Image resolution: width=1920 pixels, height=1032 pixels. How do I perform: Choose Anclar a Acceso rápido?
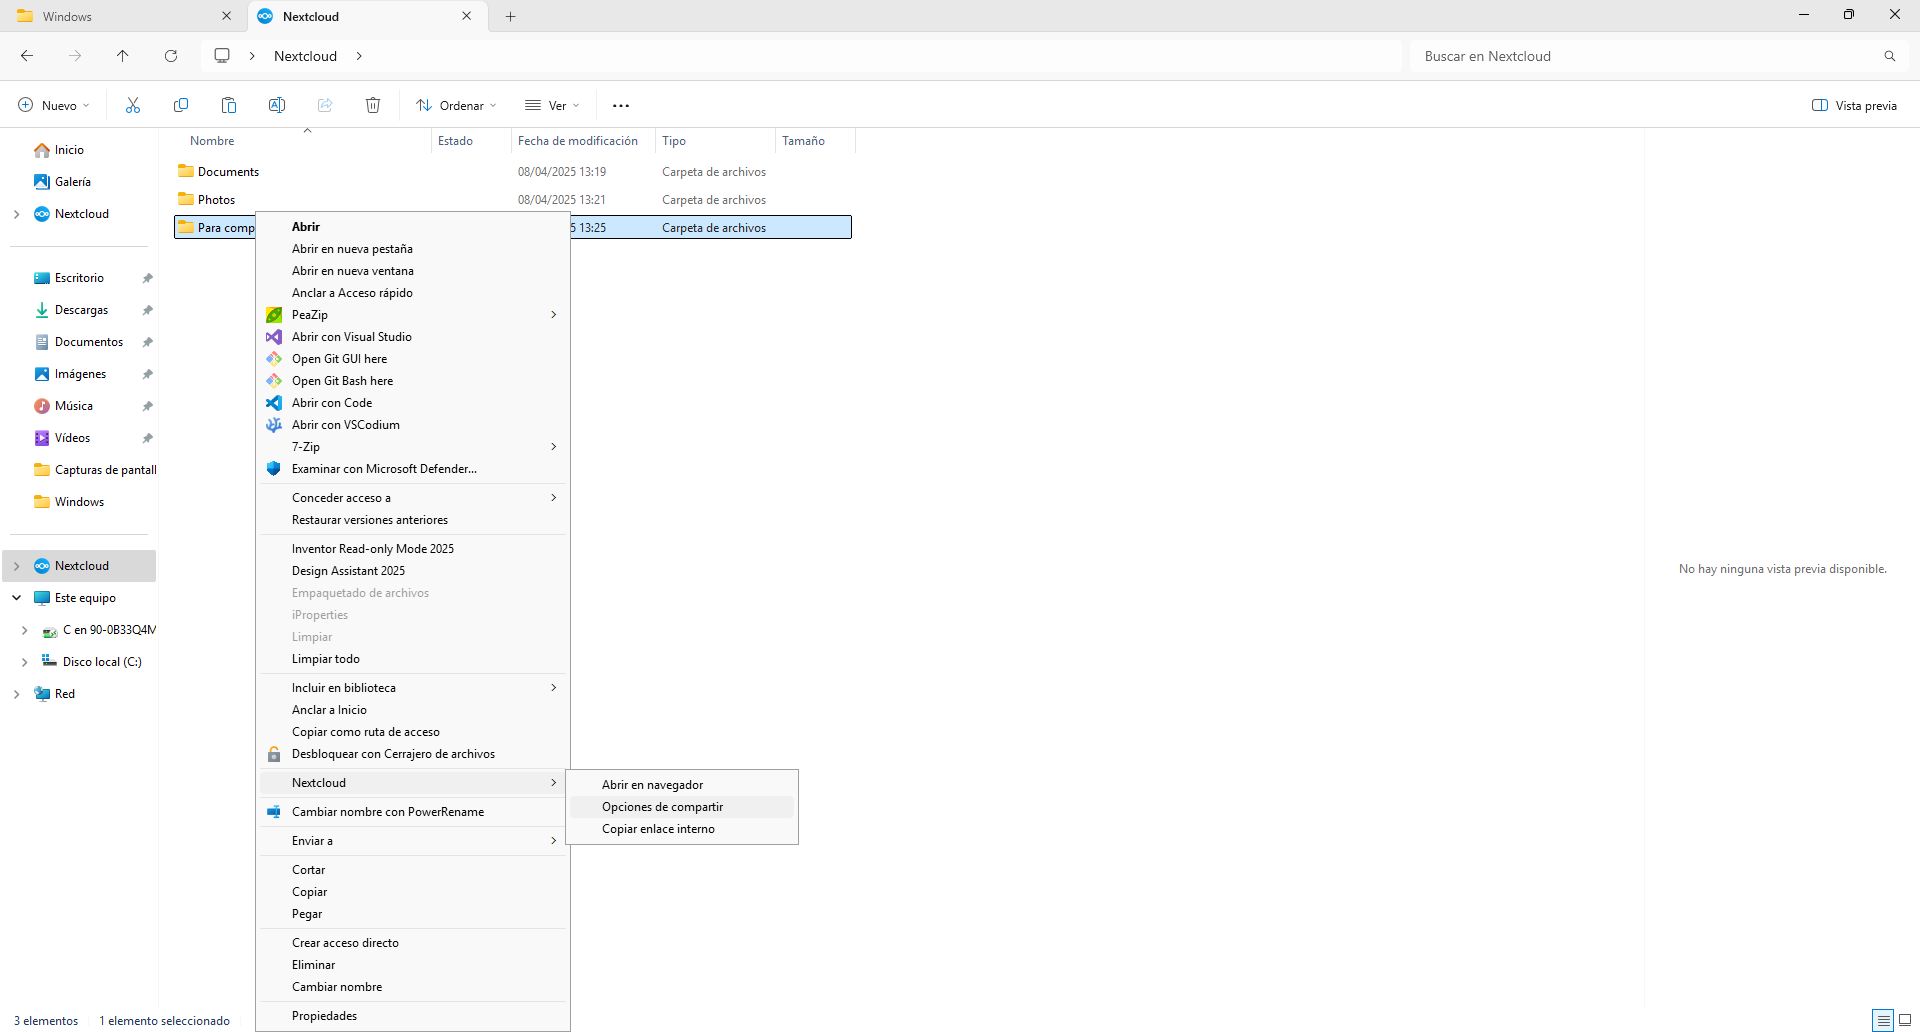pos(413,293)
